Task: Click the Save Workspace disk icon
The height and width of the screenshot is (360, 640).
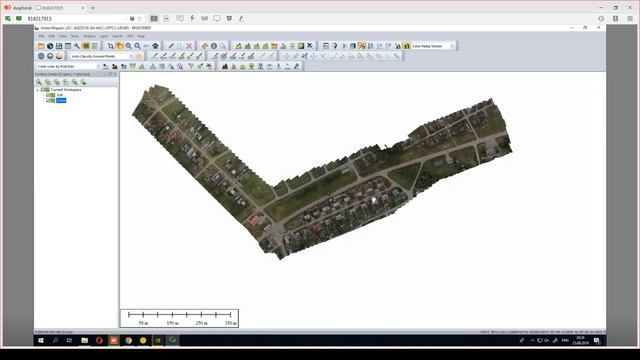Action: pos(59,46)
